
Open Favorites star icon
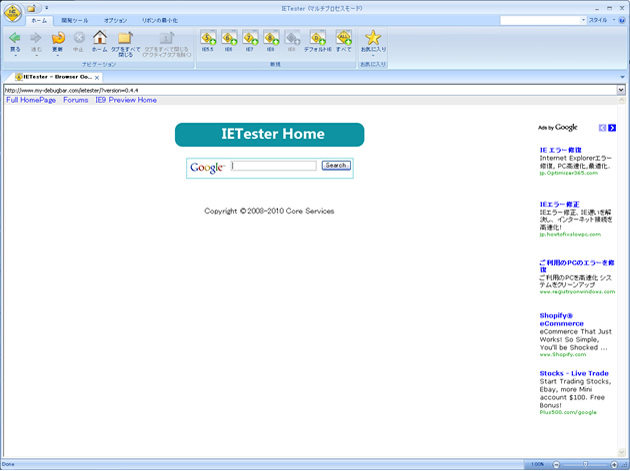point(372,39)
